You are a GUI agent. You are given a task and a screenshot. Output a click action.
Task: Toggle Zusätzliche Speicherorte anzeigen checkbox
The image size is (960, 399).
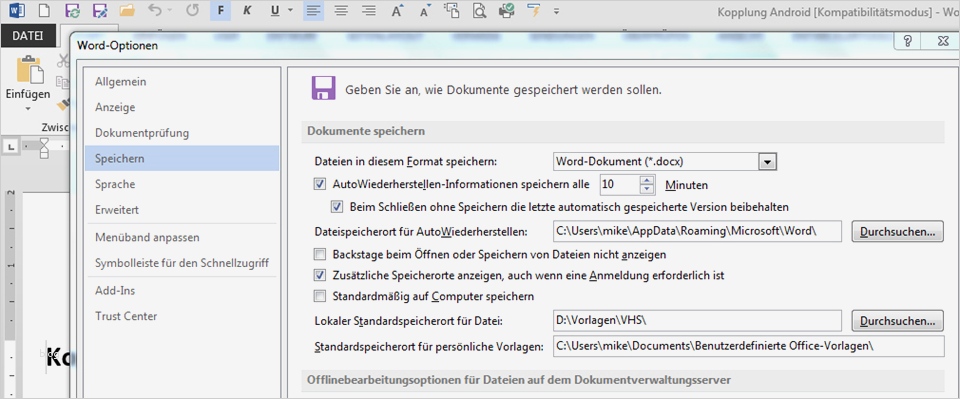tap(320, 275)
